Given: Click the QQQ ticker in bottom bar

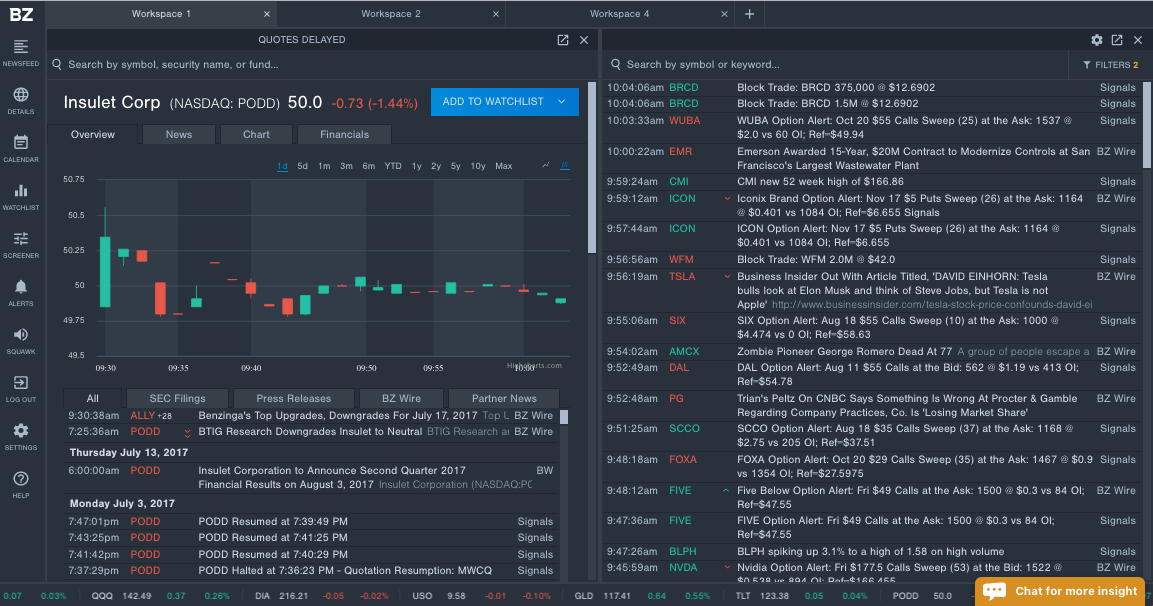Looking at the screenshot, I should coord(102,596).
